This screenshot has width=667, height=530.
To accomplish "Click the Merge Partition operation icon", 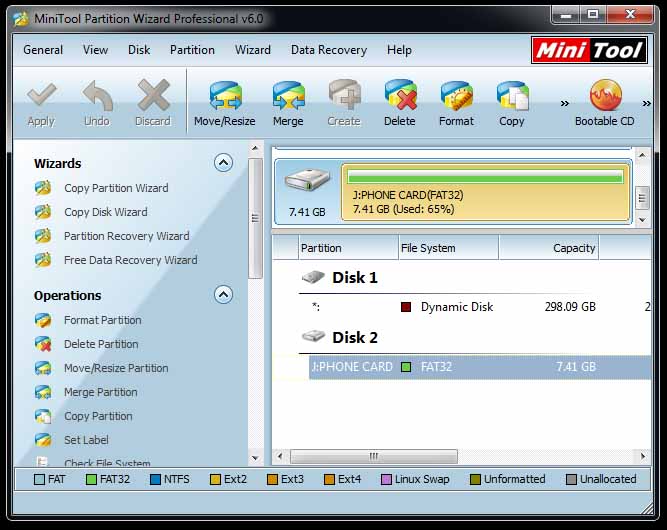I will (43, 392).
